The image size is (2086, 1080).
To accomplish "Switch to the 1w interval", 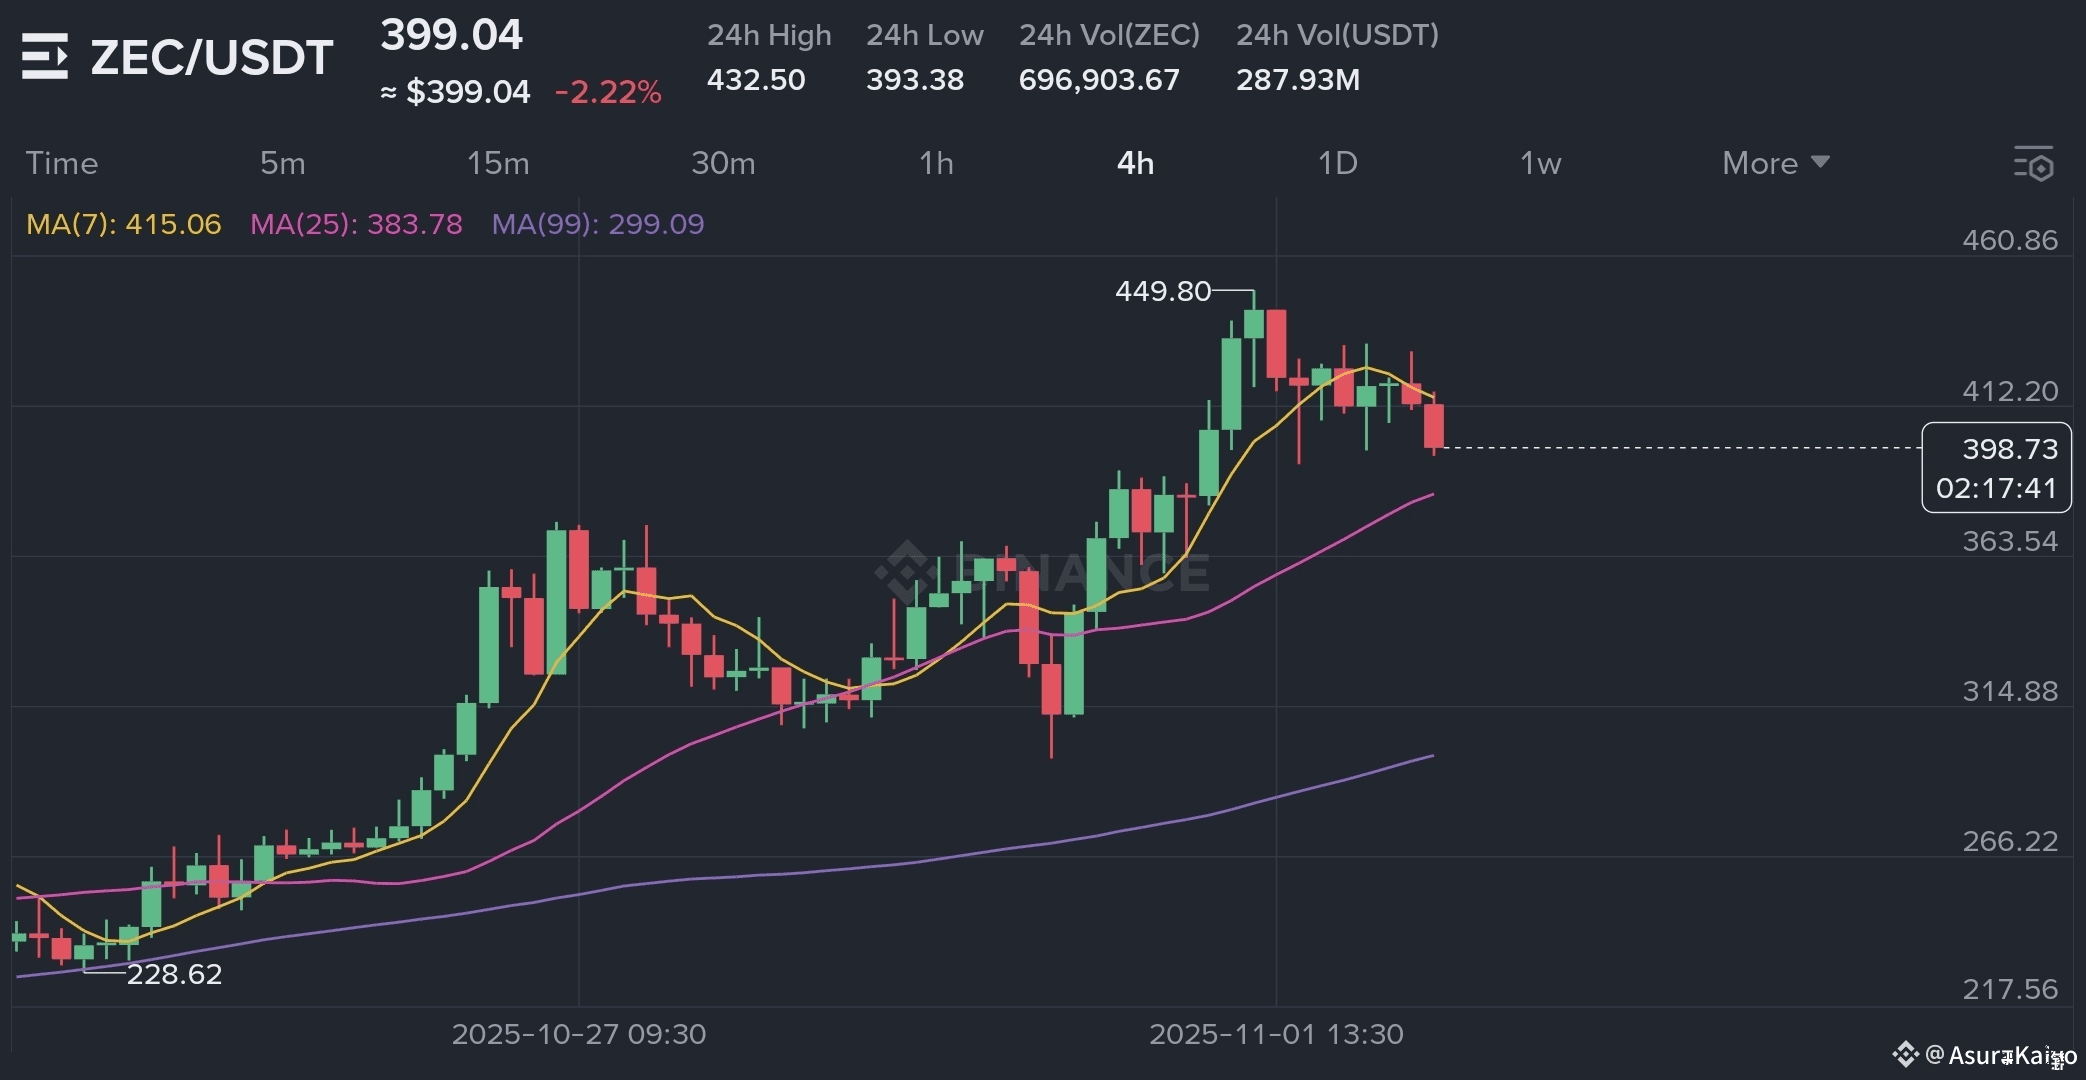I will [1540, 163].
